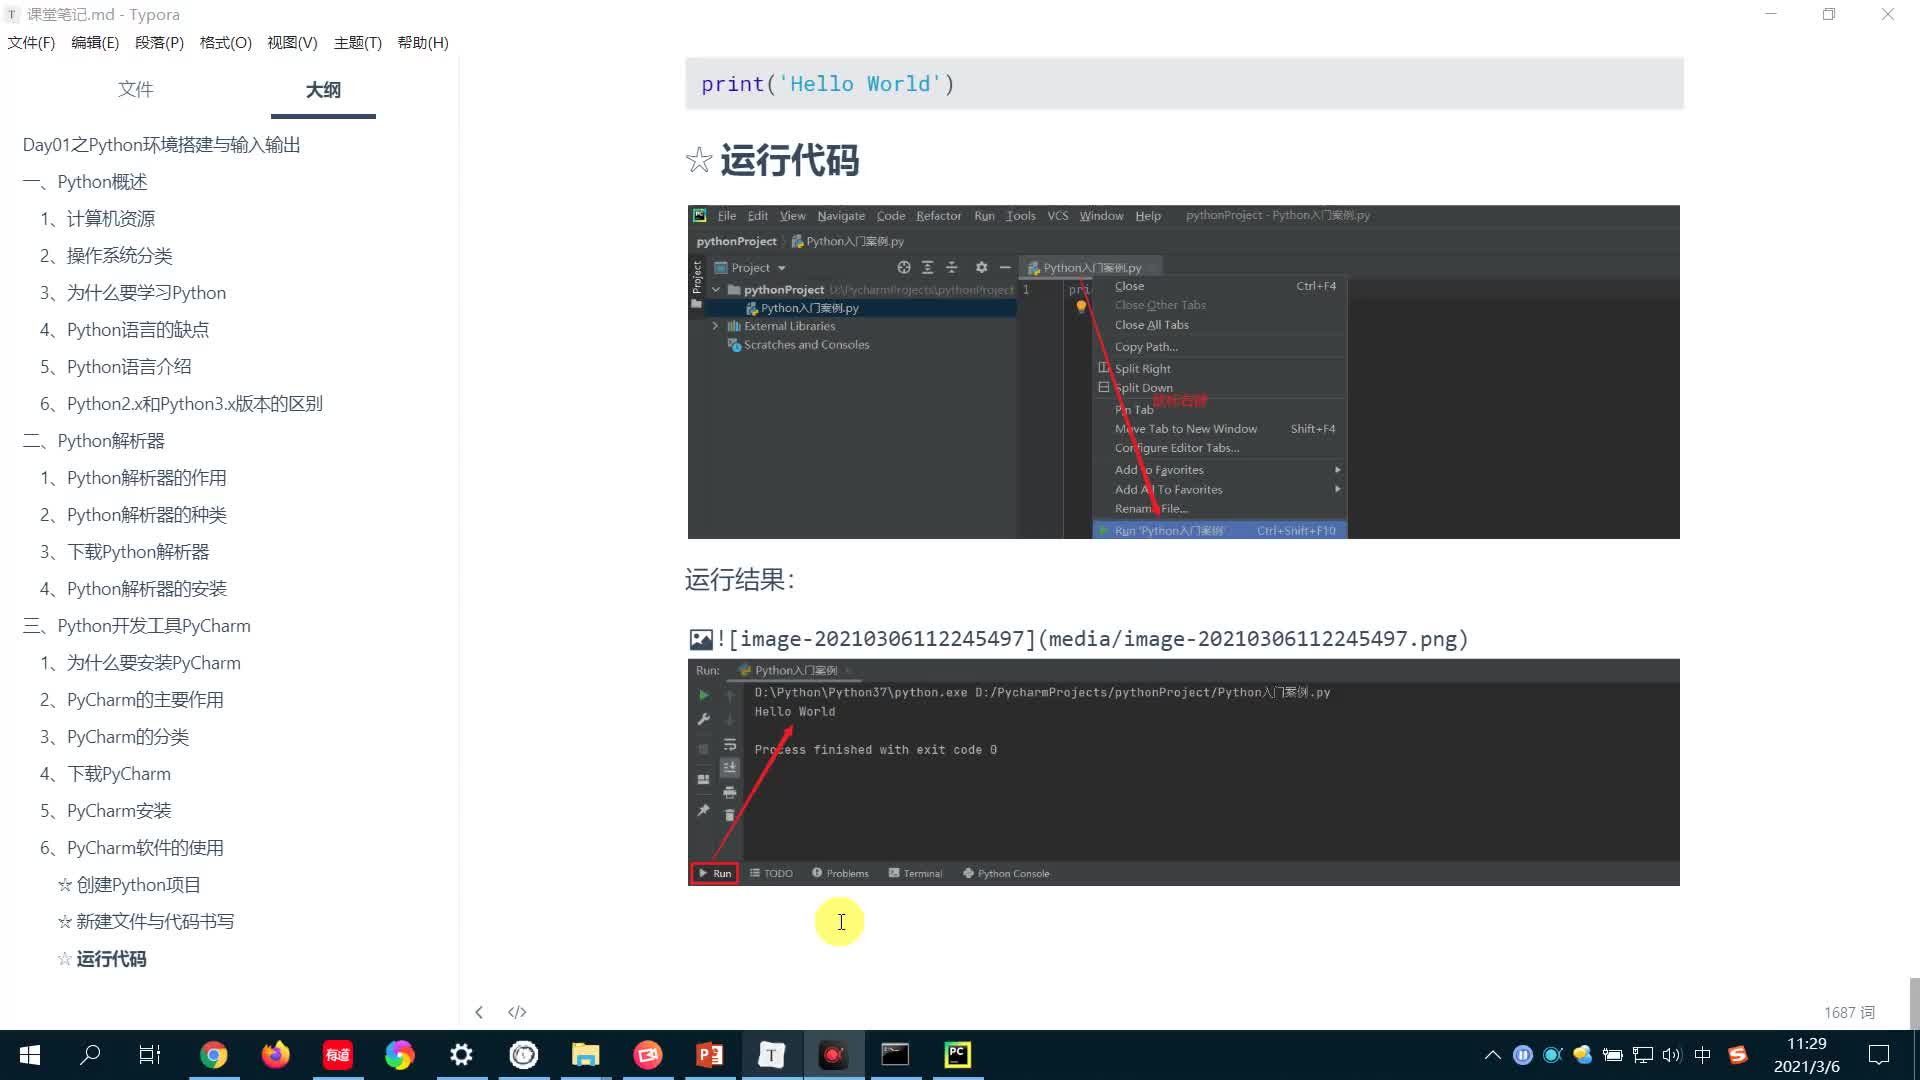Open the 编辑(E) menu

[x=95, y=43]
